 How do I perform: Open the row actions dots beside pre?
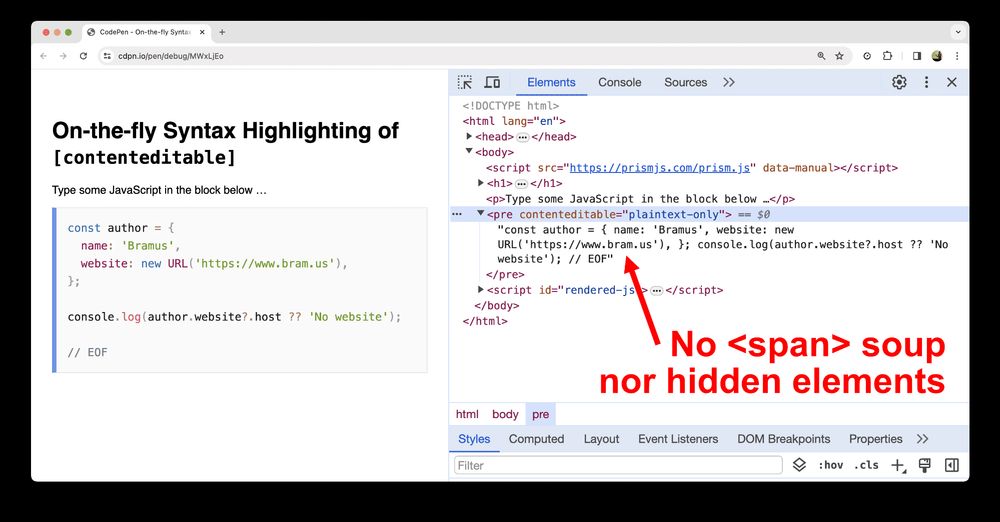tap(457, 214)
